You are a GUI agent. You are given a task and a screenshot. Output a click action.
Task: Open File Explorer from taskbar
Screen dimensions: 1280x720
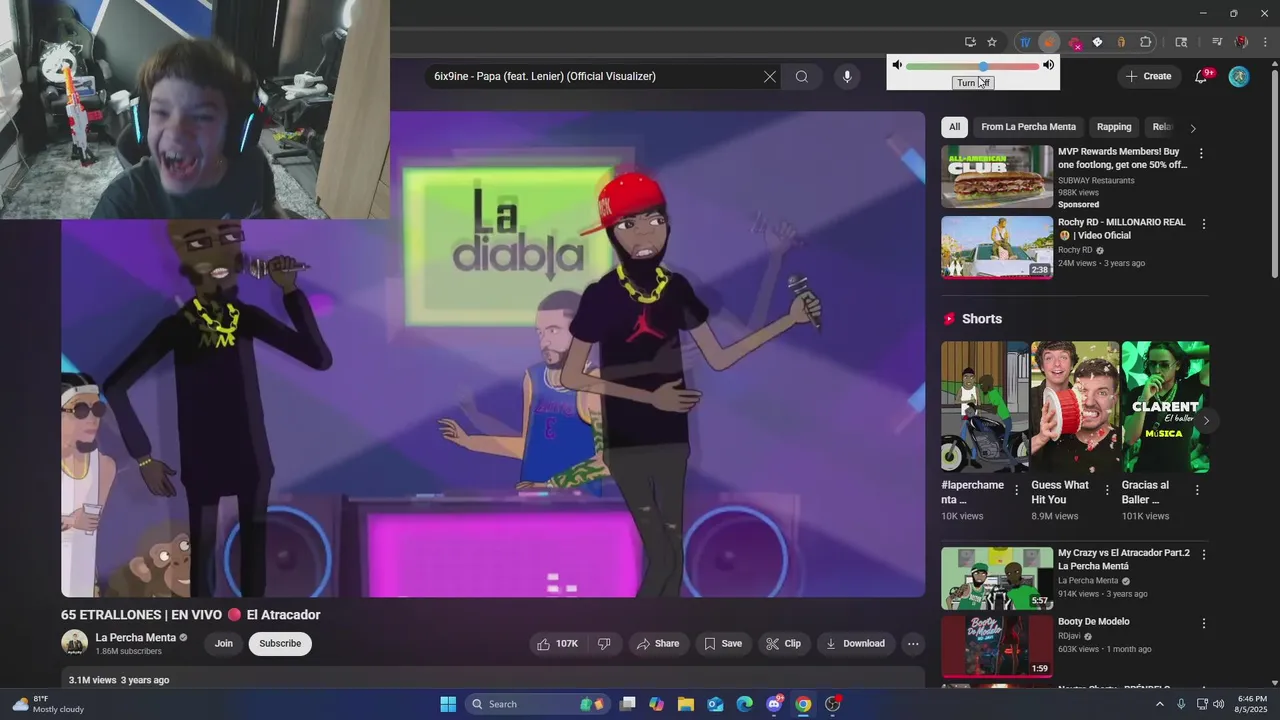click(x=686, y=704)
